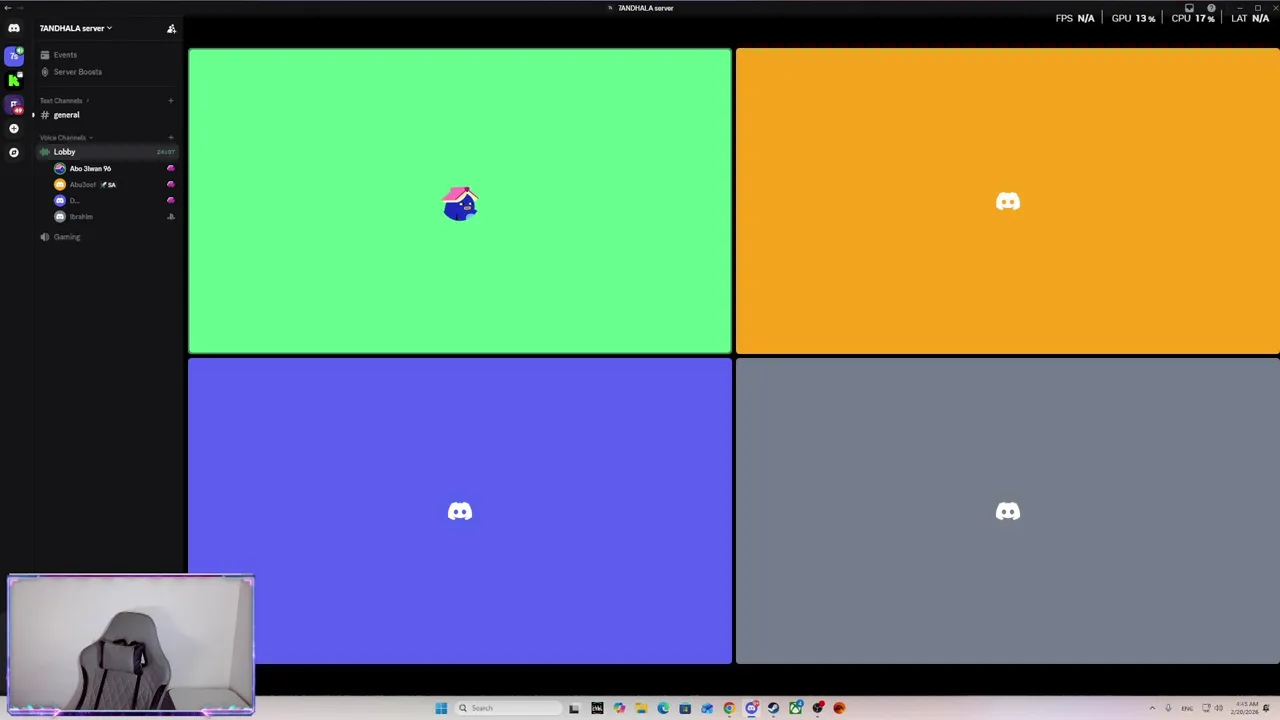Image resolution: width=1280 pixels, height=720 pixels.
Task: Collapse the Voice Channels category
Action: coord(66,137)
